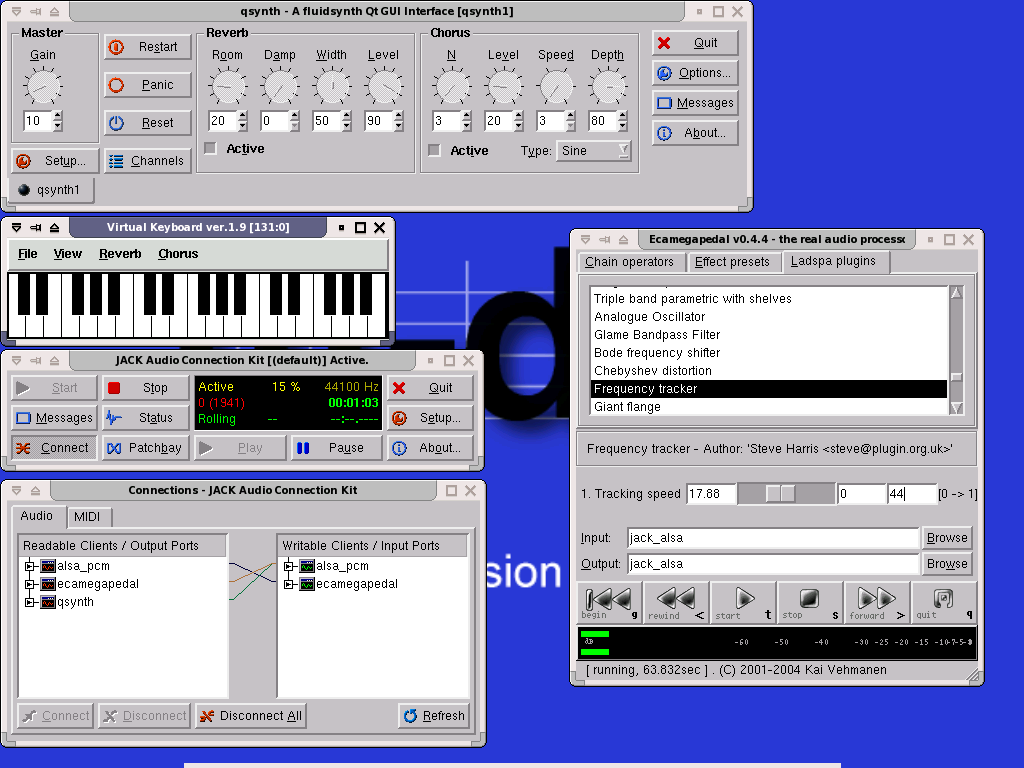Click Disconnect All in Connections window

(x=250, y=716)
